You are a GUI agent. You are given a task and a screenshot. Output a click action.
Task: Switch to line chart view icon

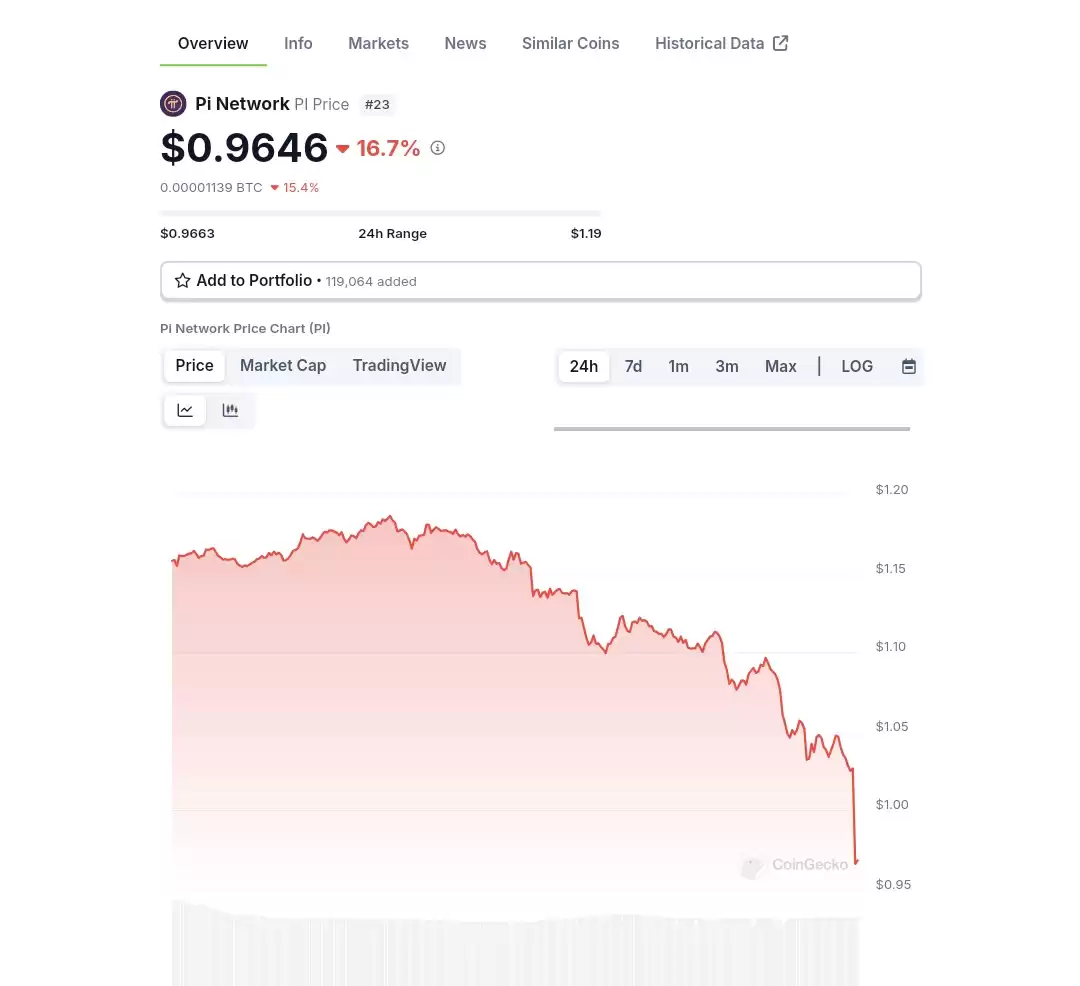(x=185, y=410)
